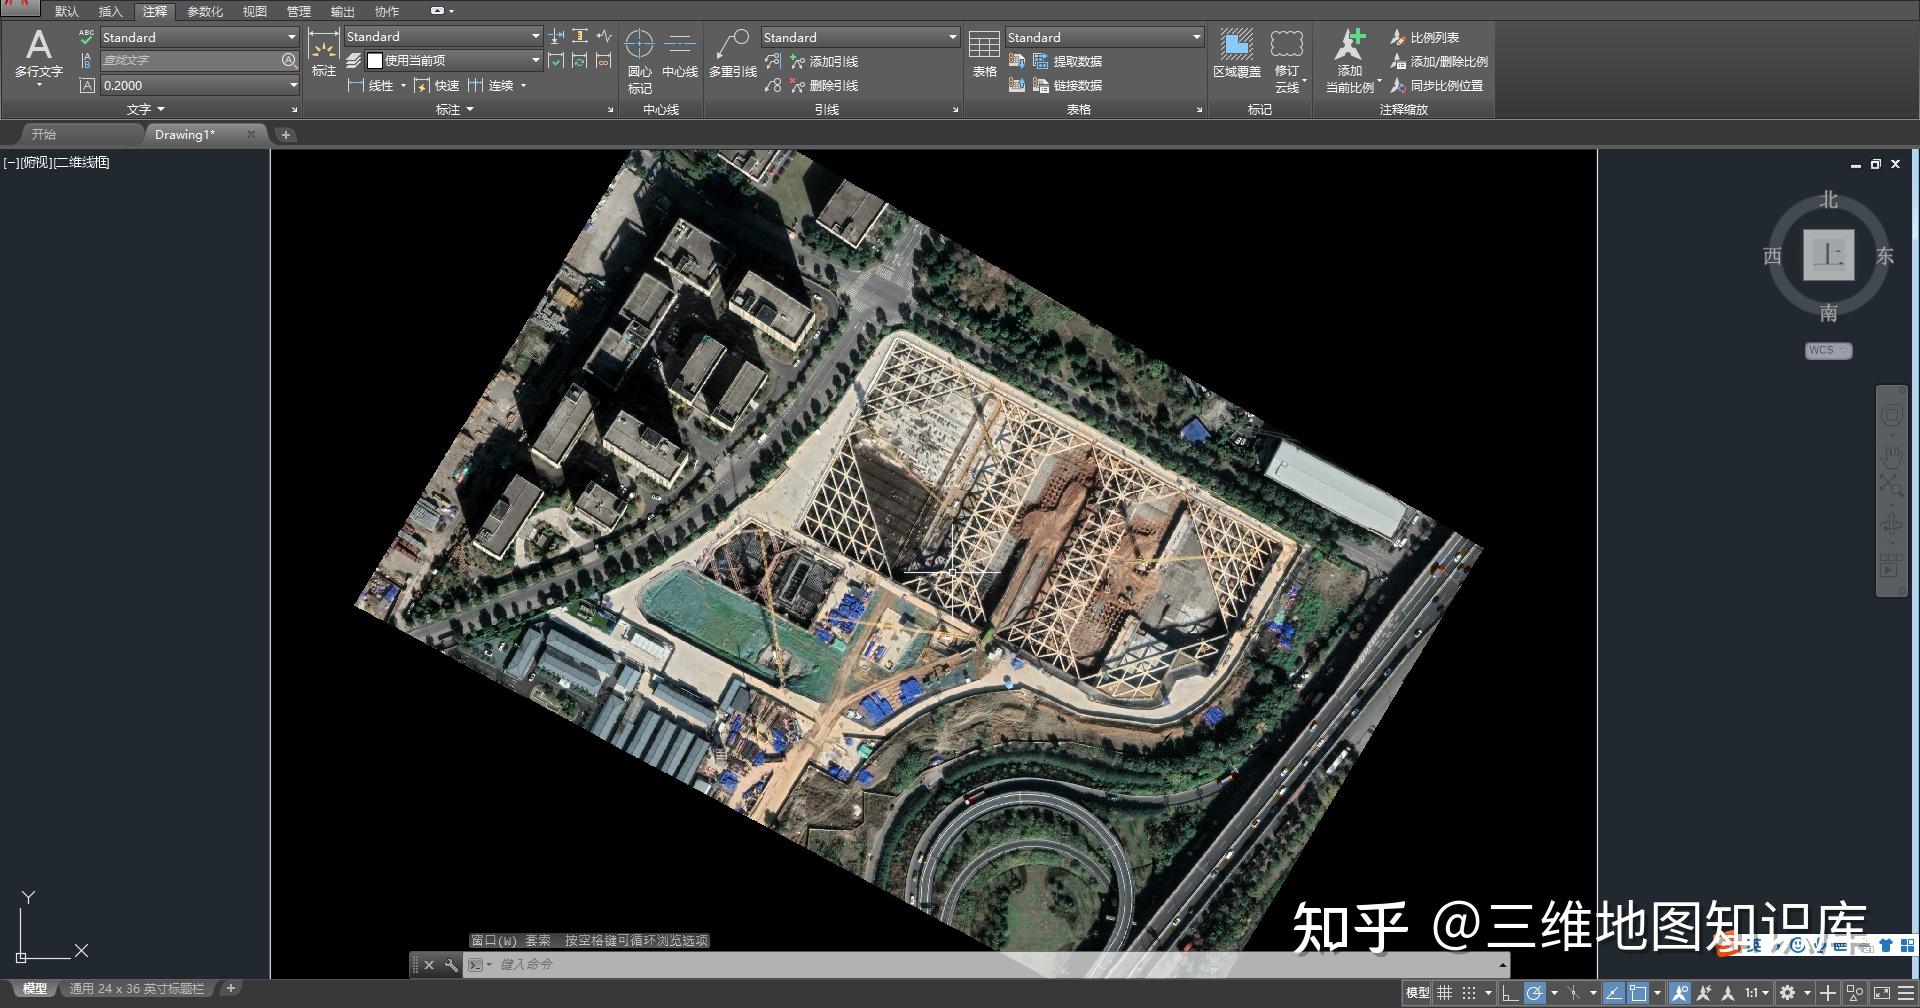Open the Standard multileader style dropdown
Image resolution: width=1920 pixels, height=1008 pixels.
[860, 37]
